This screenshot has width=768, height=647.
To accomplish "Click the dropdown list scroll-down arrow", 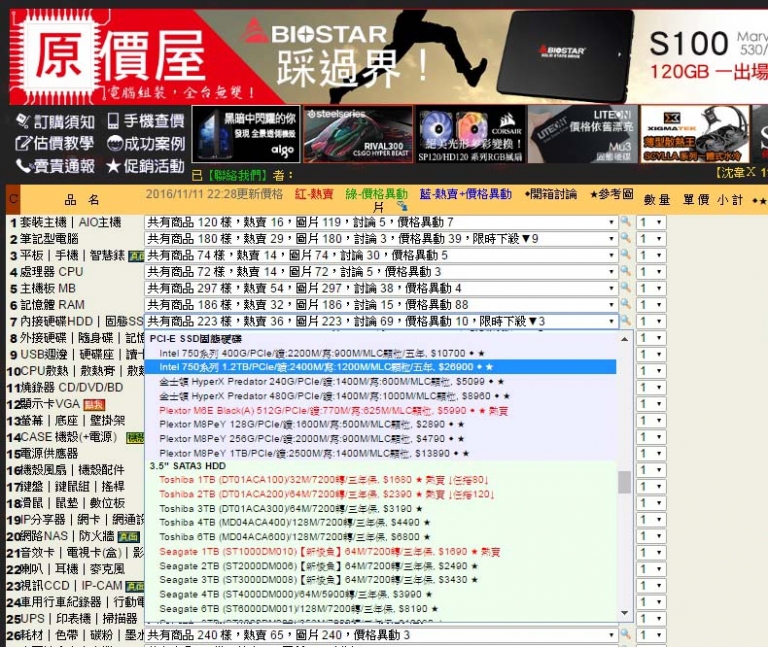I will tap(624, 613).
